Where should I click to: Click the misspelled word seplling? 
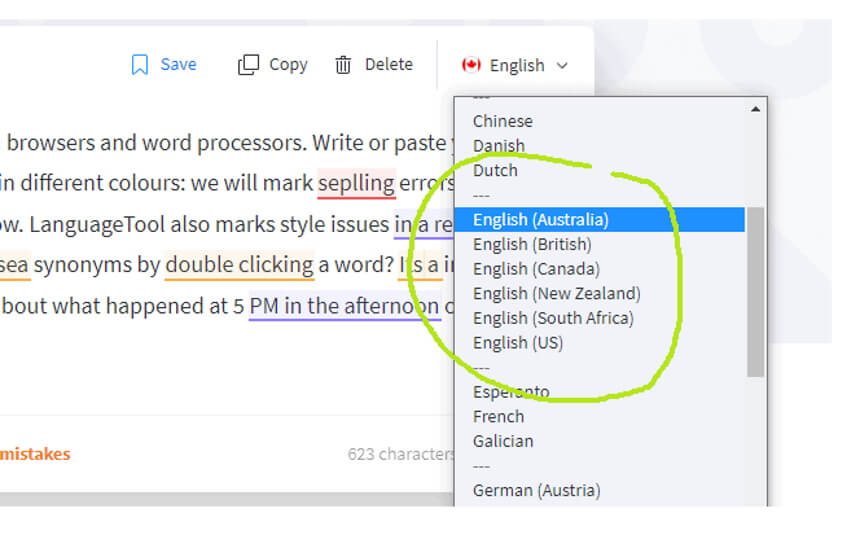tap(357, 183)
